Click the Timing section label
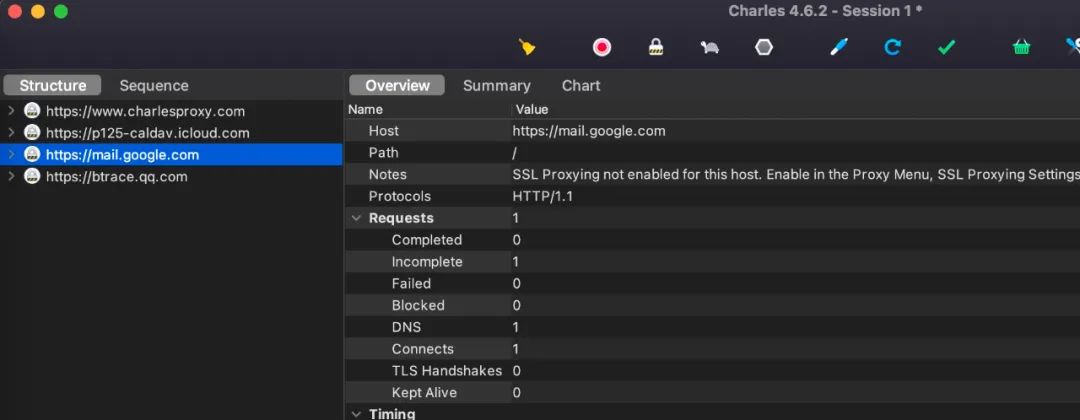The height and width of the screenshot is (420, 1080). (x=393, y=414)
